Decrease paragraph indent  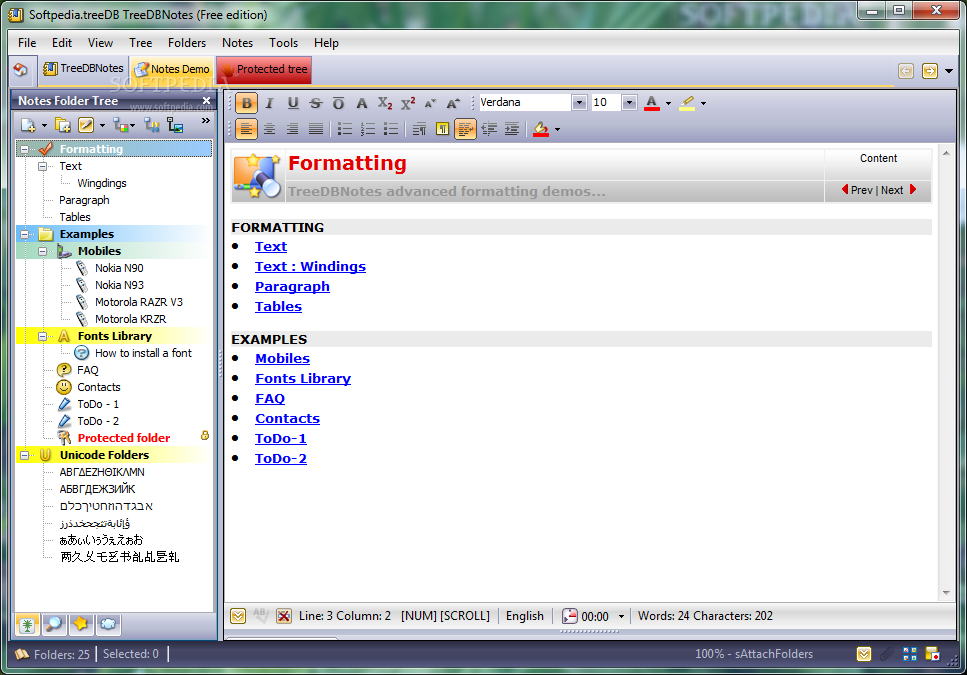[489, 129]
